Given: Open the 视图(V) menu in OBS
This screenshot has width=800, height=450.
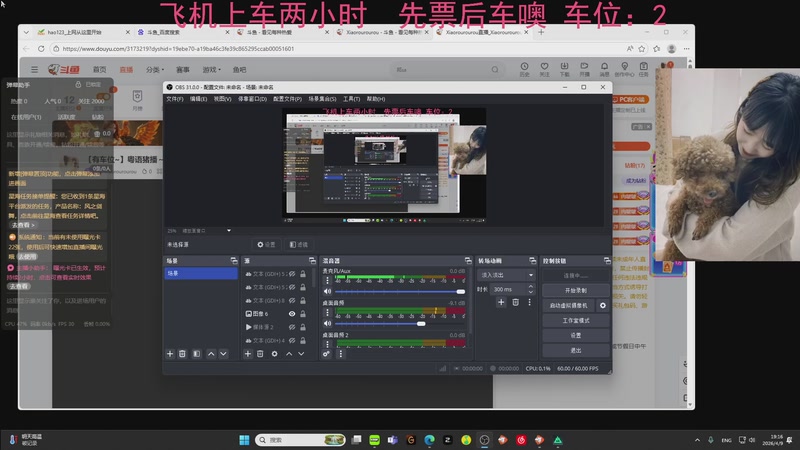Looking at the screenshot, I should click(x=222, y=99).
